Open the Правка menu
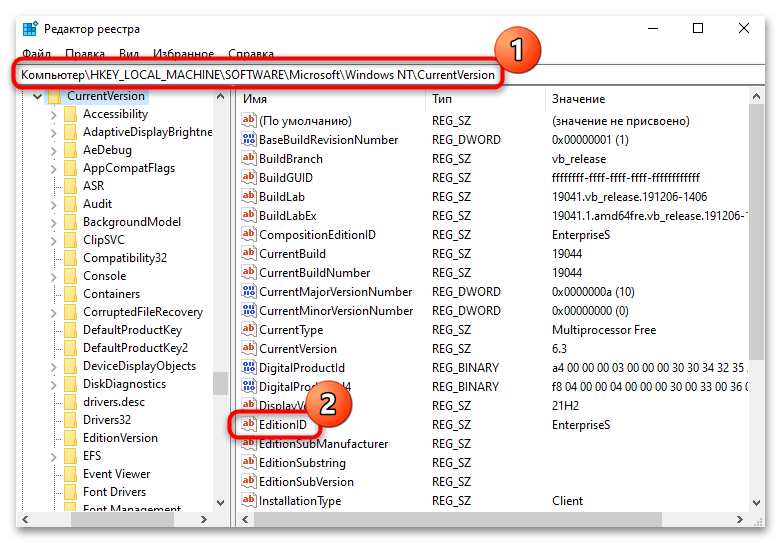 pos(85,53)
